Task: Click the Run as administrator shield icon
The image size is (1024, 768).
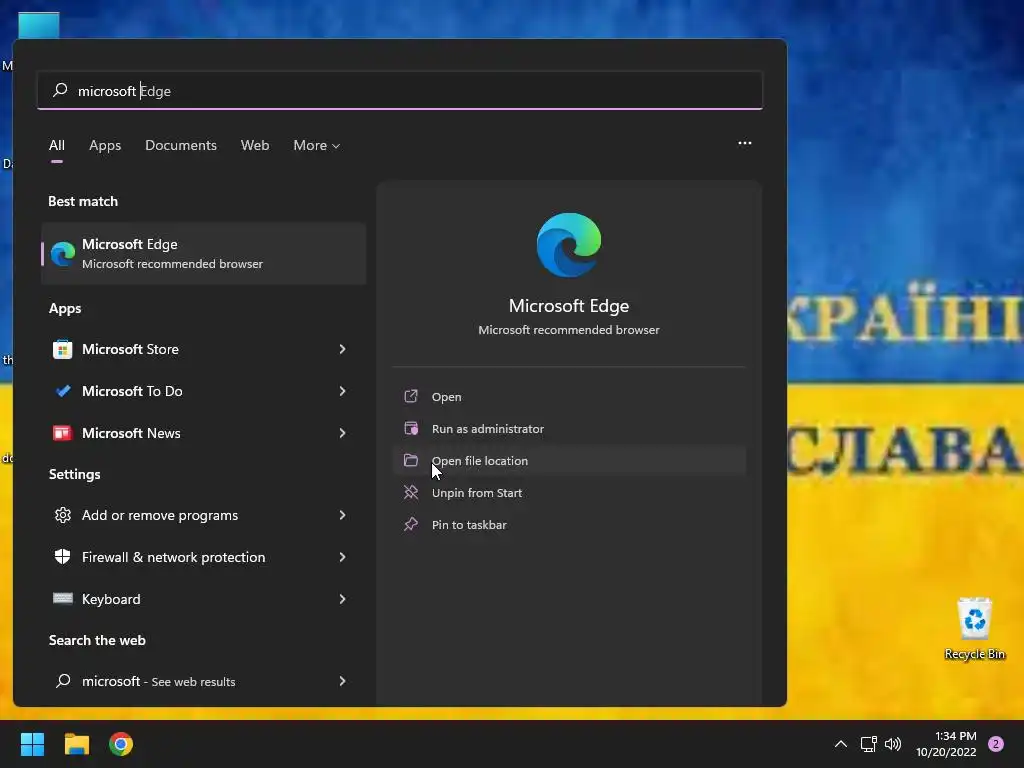Action: click(411, 428)
